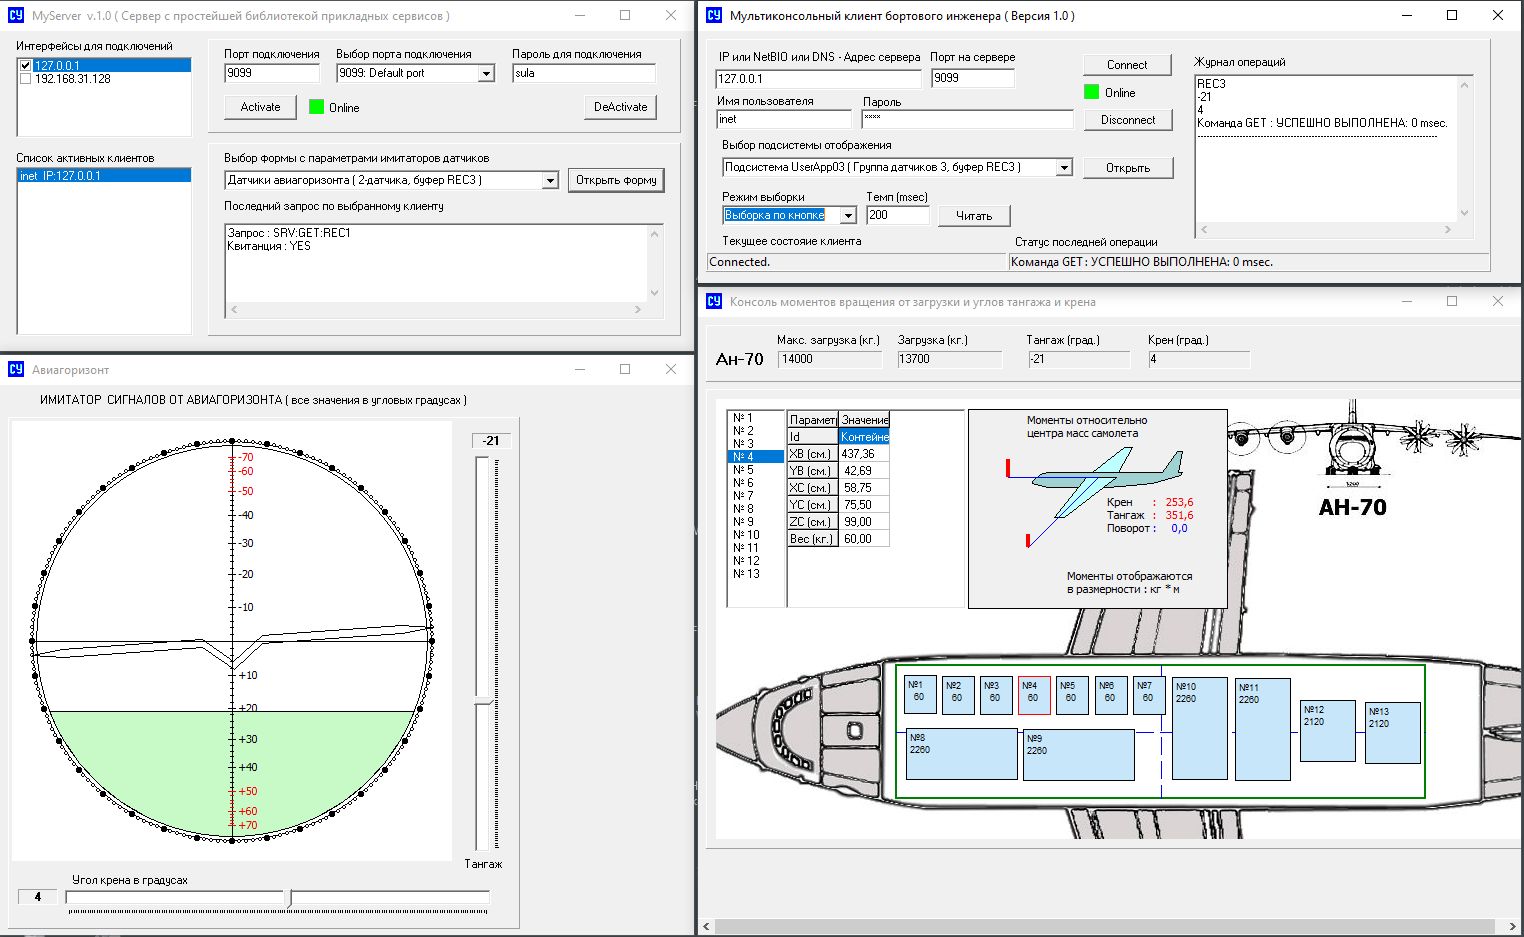Expand the Режим выборки dropdown
This screenshot has width=1524, height=937.
click(x=848, y=216)
